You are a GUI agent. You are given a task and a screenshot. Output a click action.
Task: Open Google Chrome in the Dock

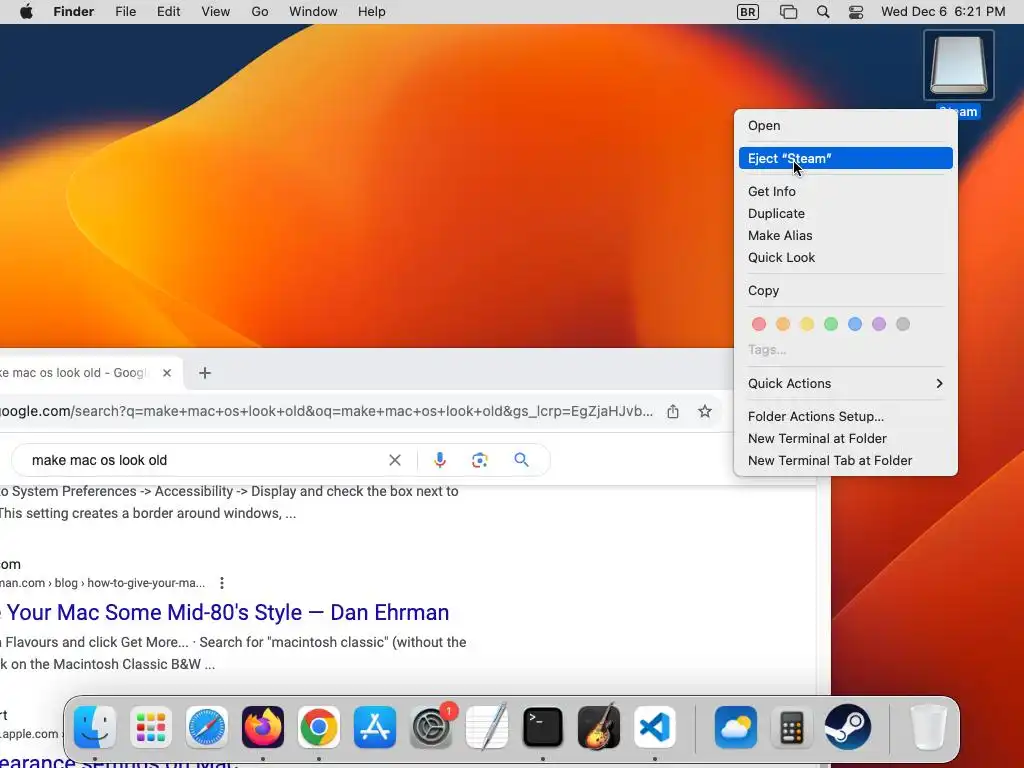(319, 727)
